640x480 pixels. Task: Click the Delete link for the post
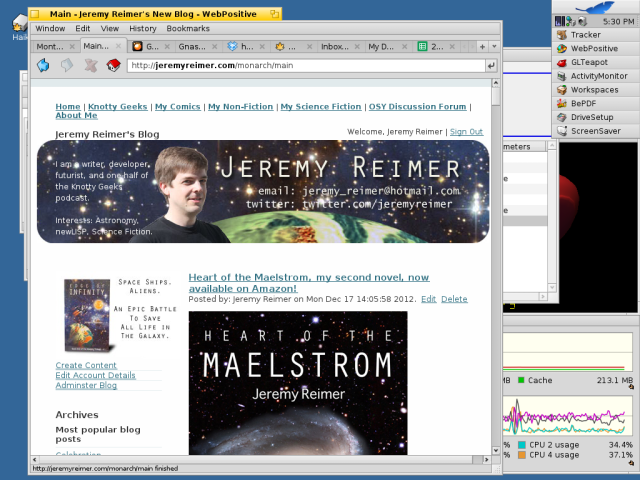click(454, 299)
